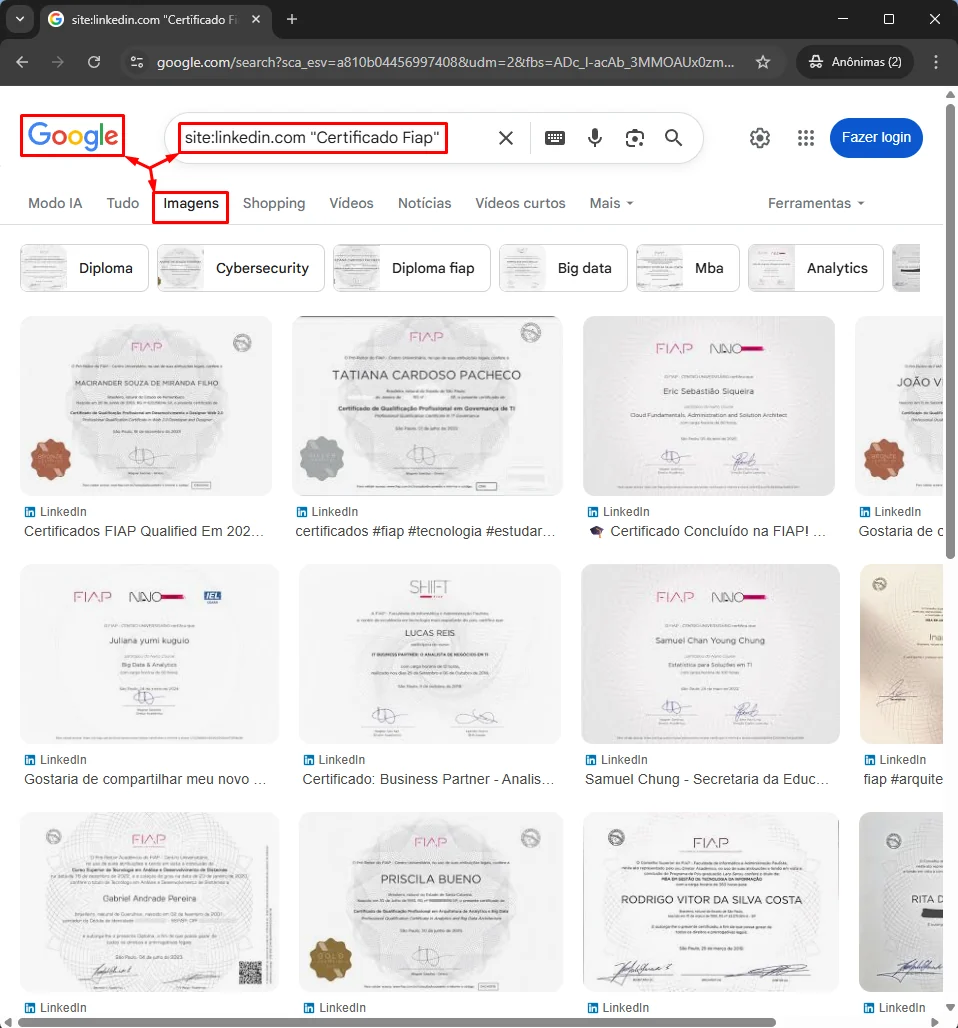958x1028 pixels.
Task: Click LinkedIn icon under Tatiana Pacheco result
Action: (302, 512)
